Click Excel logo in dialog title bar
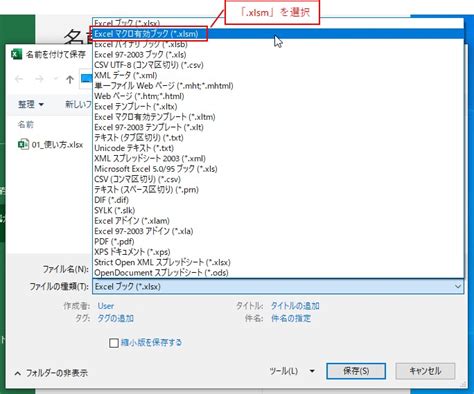Viewport: 474px width, 394px height. click(x=17, y=54)
